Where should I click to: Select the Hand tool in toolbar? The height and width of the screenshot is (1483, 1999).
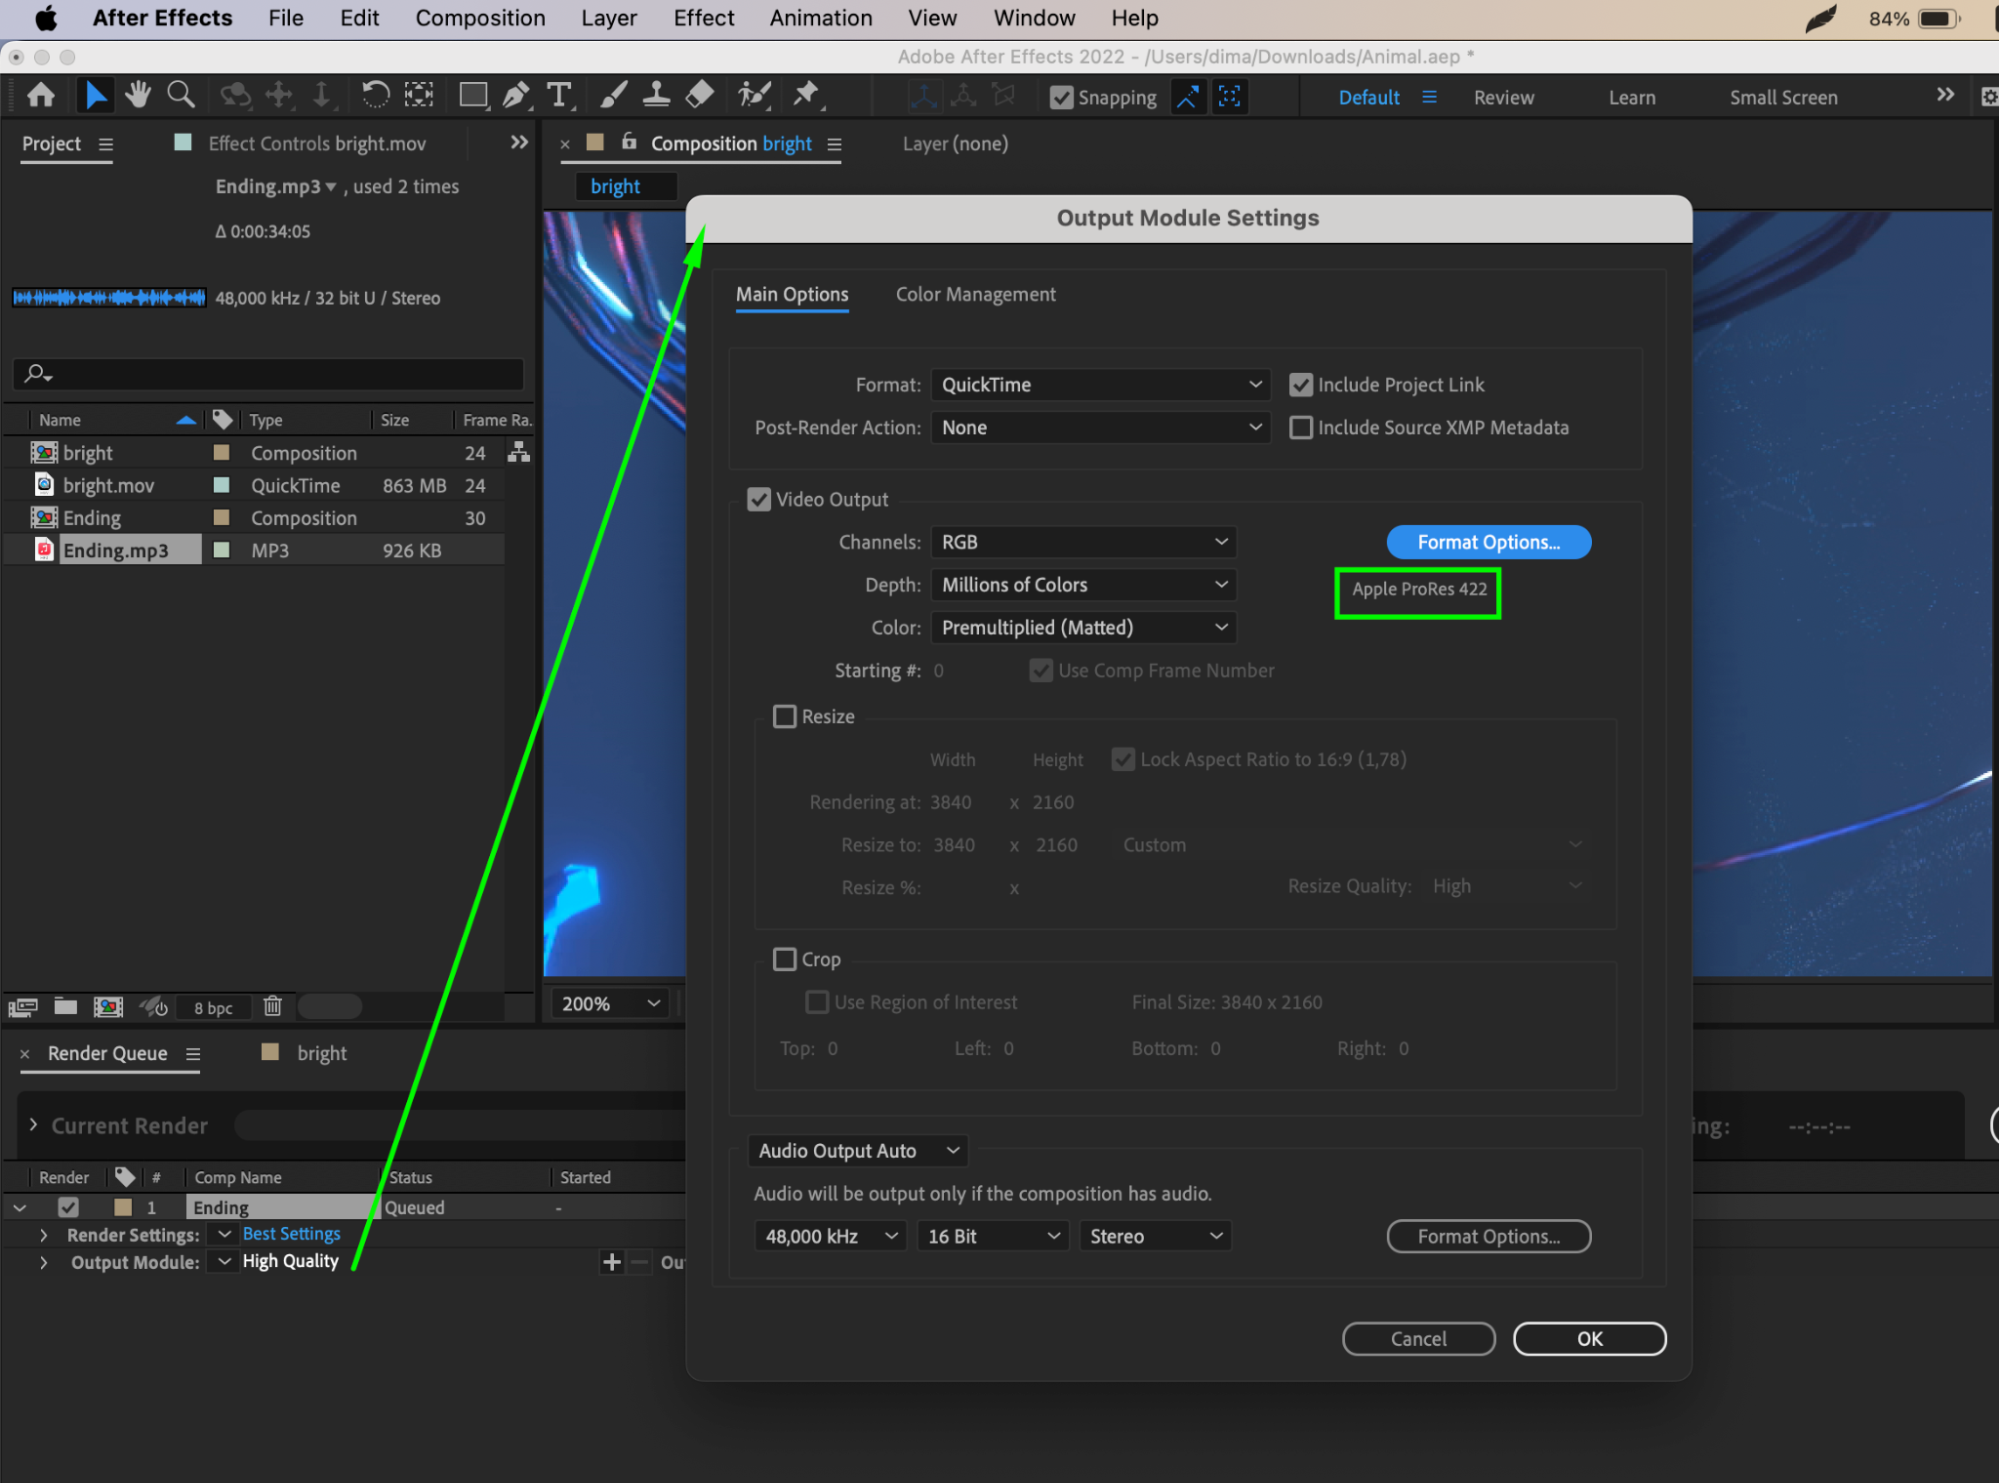pyautogui.click(x=137, y=95)
